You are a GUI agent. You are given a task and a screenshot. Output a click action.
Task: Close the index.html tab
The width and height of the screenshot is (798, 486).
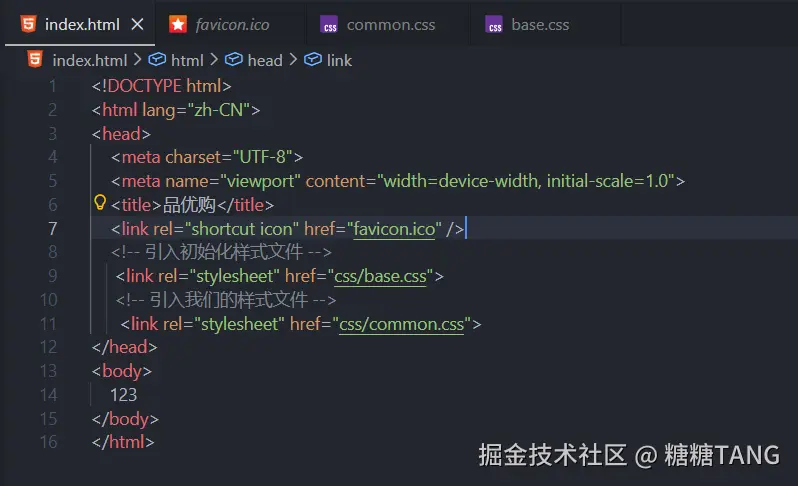pyautogui.click(x=137, y=24)
